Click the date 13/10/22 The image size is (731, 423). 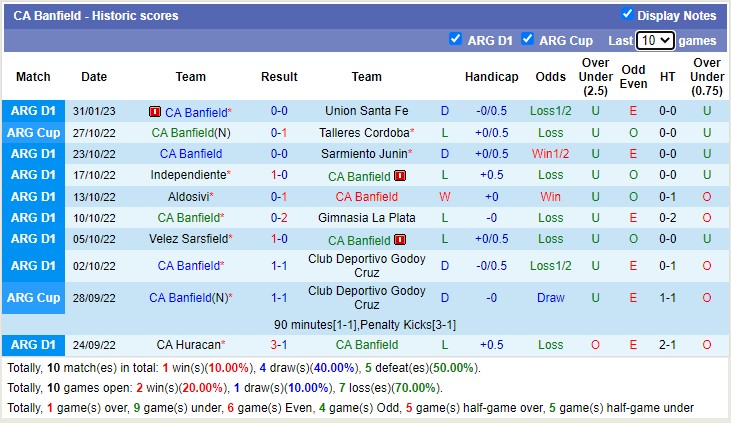[x=94, y=197]
